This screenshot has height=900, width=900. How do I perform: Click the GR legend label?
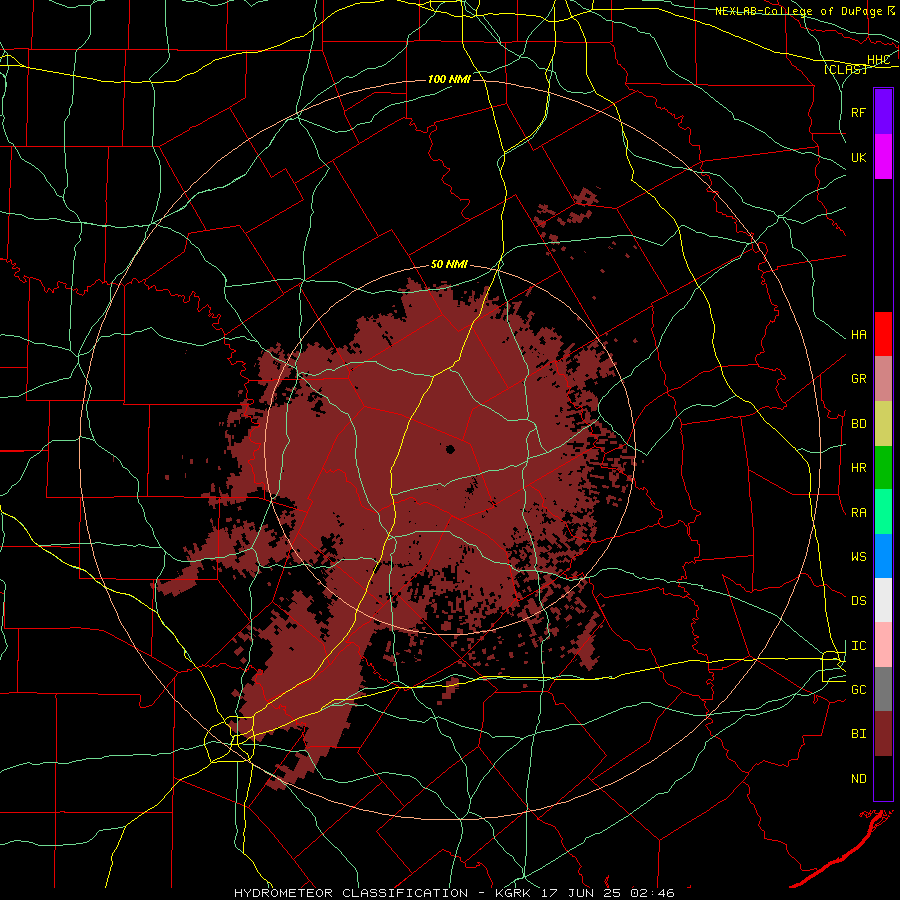pyautogui.click(x=859, y=379)
